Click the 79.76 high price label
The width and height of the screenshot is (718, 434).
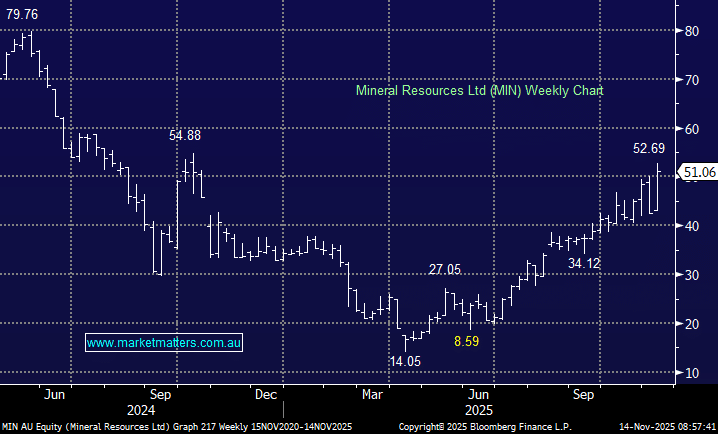tap(21, 14)
